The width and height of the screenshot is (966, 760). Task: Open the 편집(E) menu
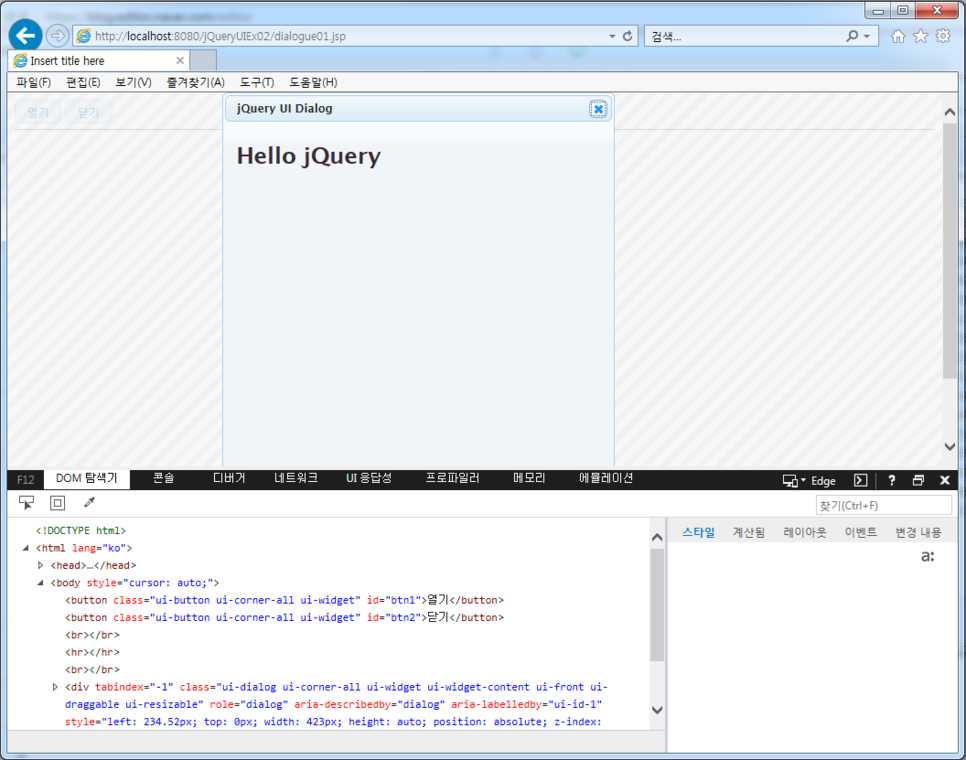coord(83,82)
